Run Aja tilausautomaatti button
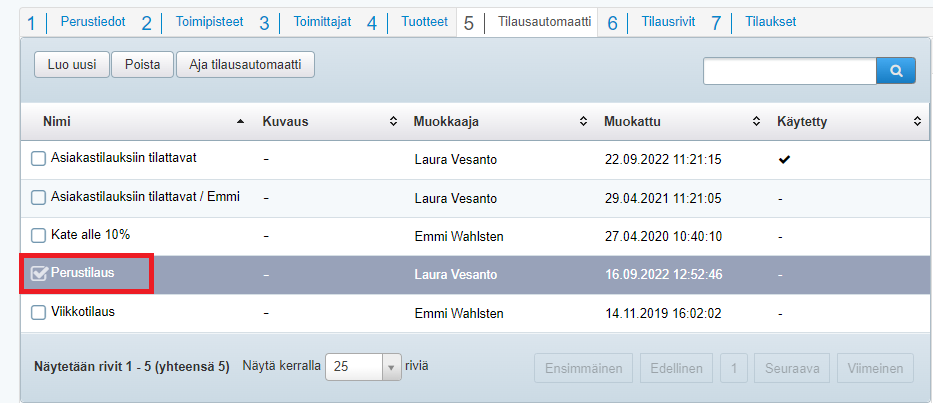933x403 pixels. tap(245, 64)
